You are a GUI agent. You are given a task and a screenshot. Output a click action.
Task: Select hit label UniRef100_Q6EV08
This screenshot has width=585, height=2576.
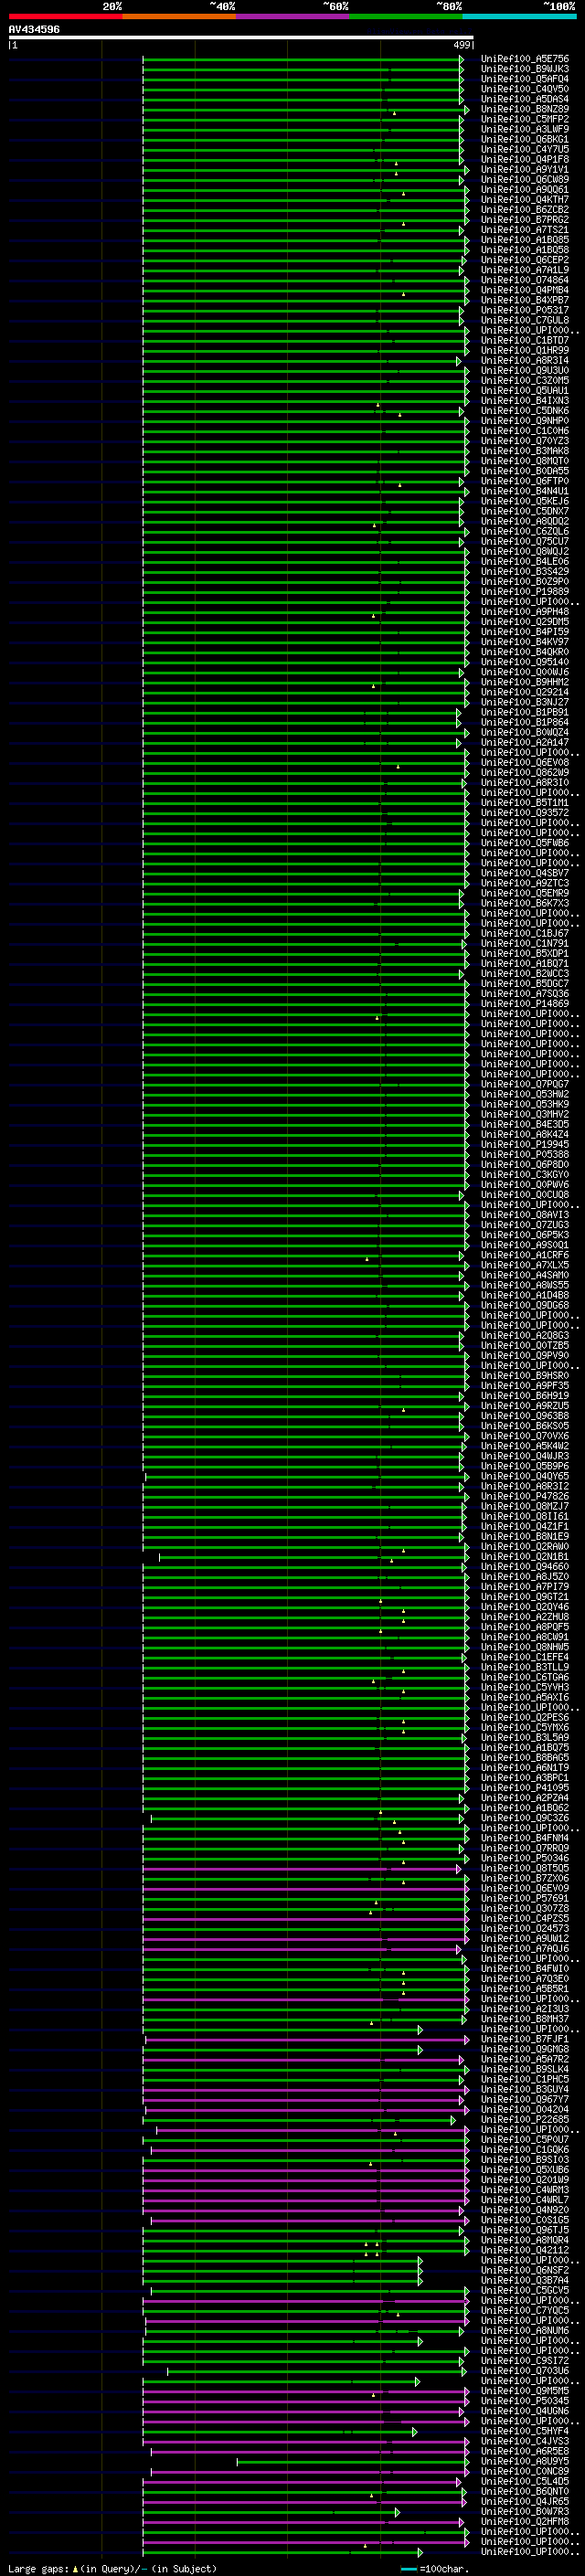pyautogui.click(x=525, y=762)
